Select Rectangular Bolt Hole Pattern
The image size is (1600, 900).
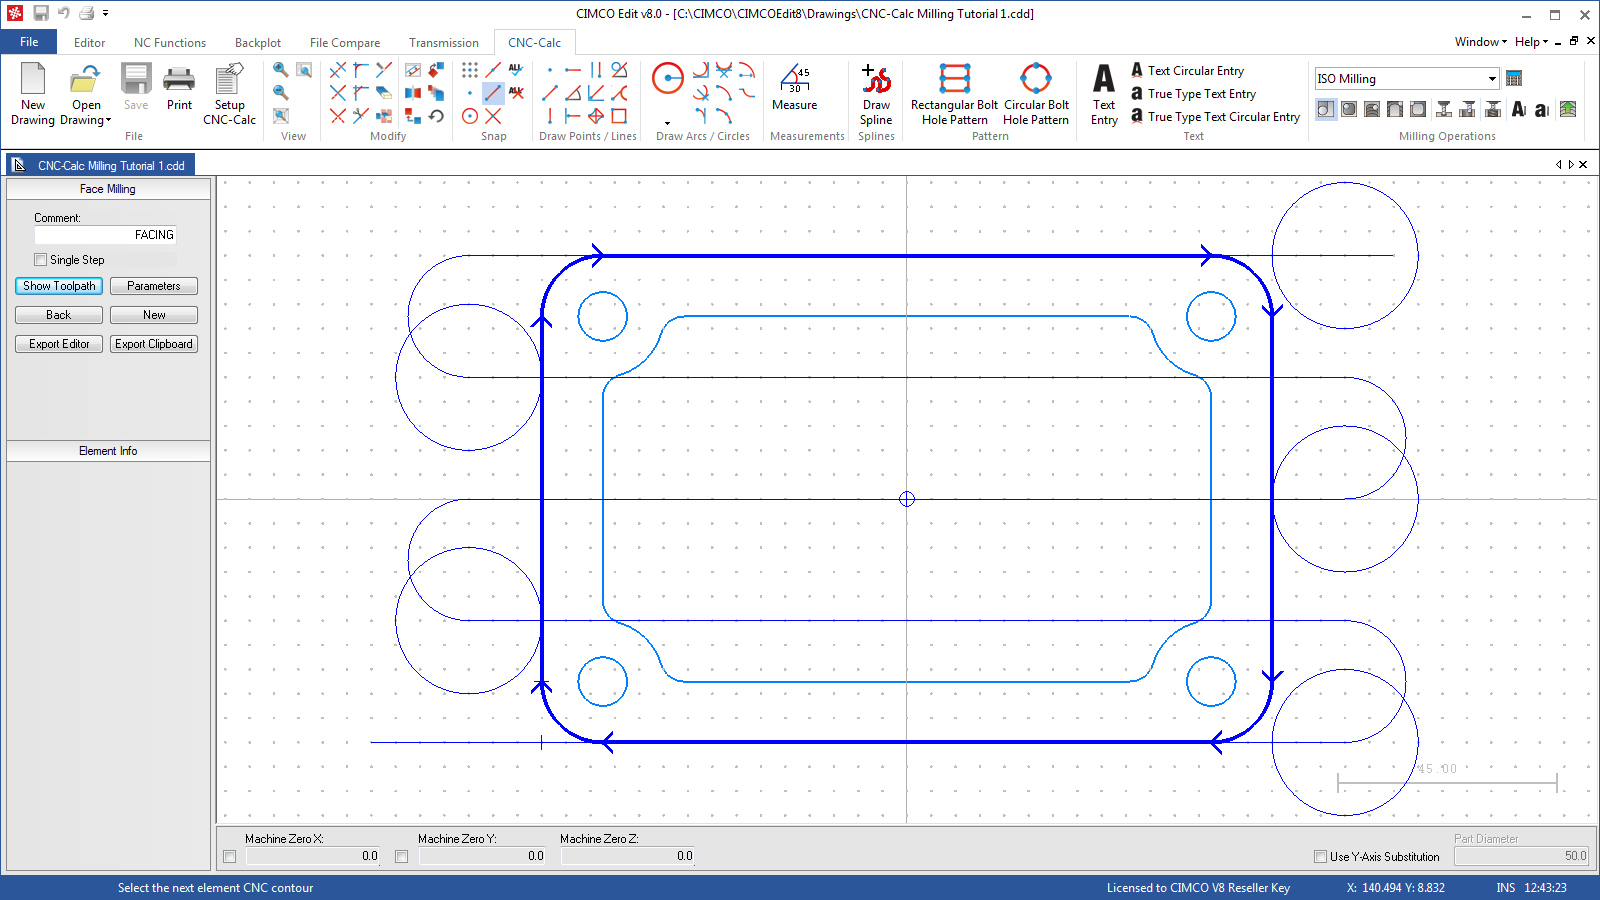coord(954,92)
